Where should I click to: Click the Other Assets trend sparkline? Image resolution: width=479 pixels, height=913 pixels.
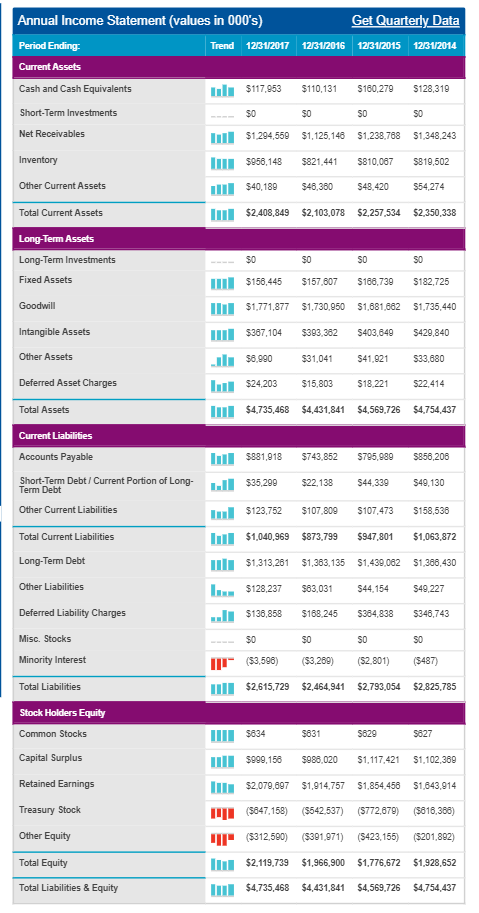point(222,360)
